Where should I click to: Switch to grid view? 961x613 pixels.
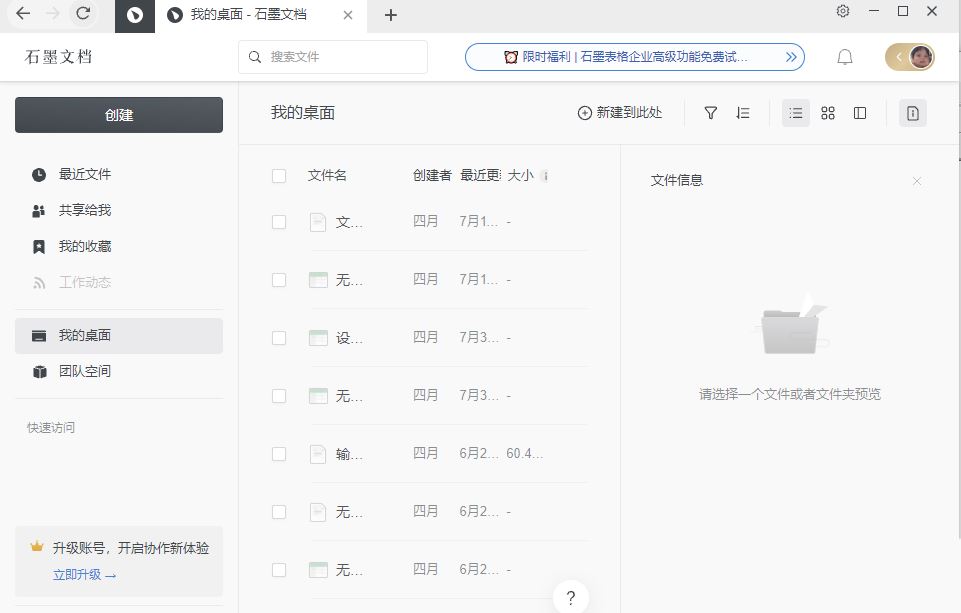coord(828,113)
